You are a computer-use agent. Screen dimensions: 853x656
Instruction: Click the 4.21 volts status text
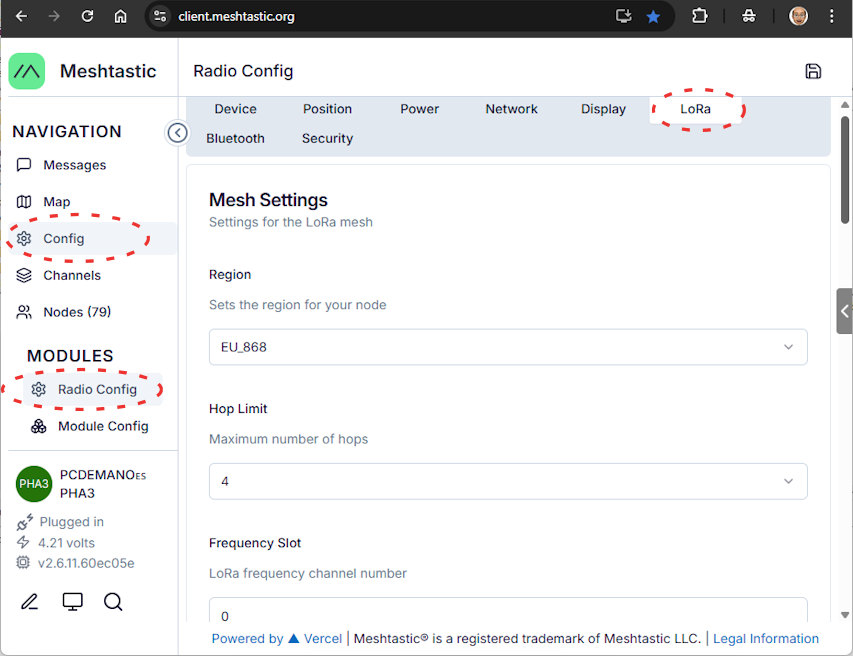coord(66,543)
